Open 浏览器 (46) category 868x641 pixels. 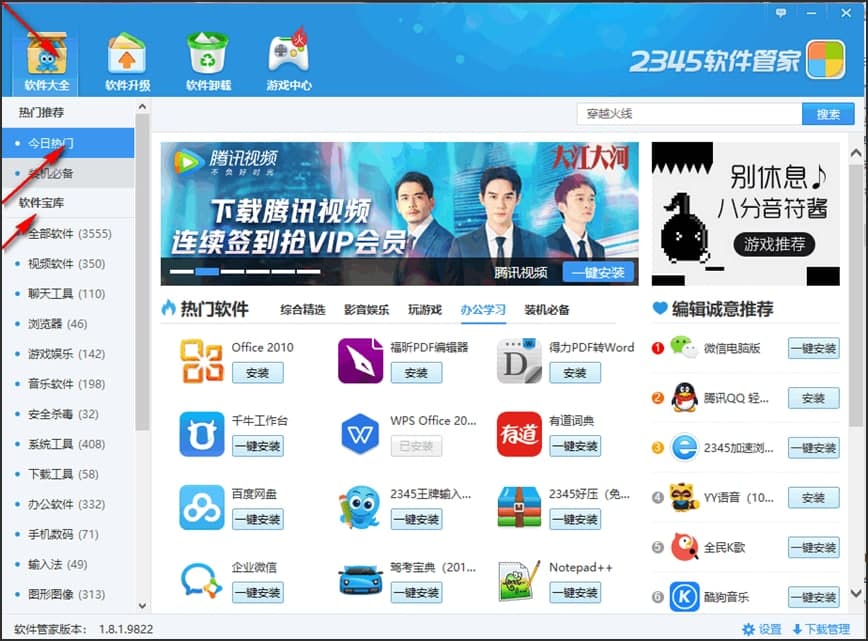pyautogui.click(x=68, y=324)
